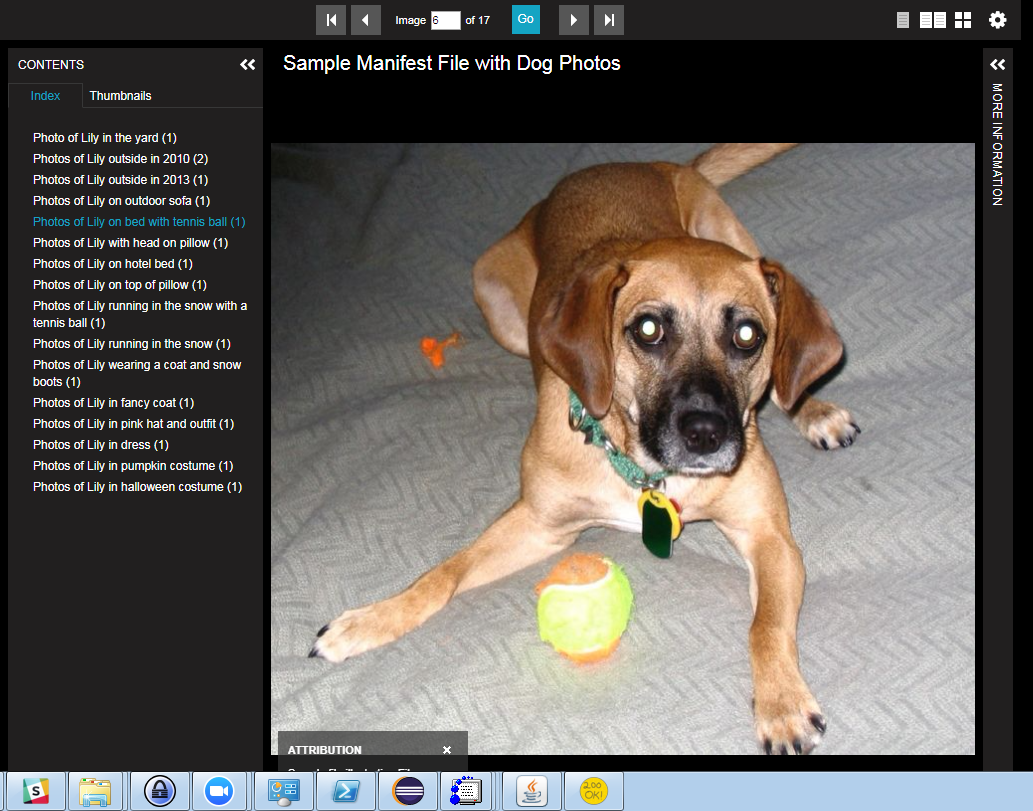The height and width of the screenshot is (811, 1033).
Task: Go to the previous image
Action: (366, 20)
